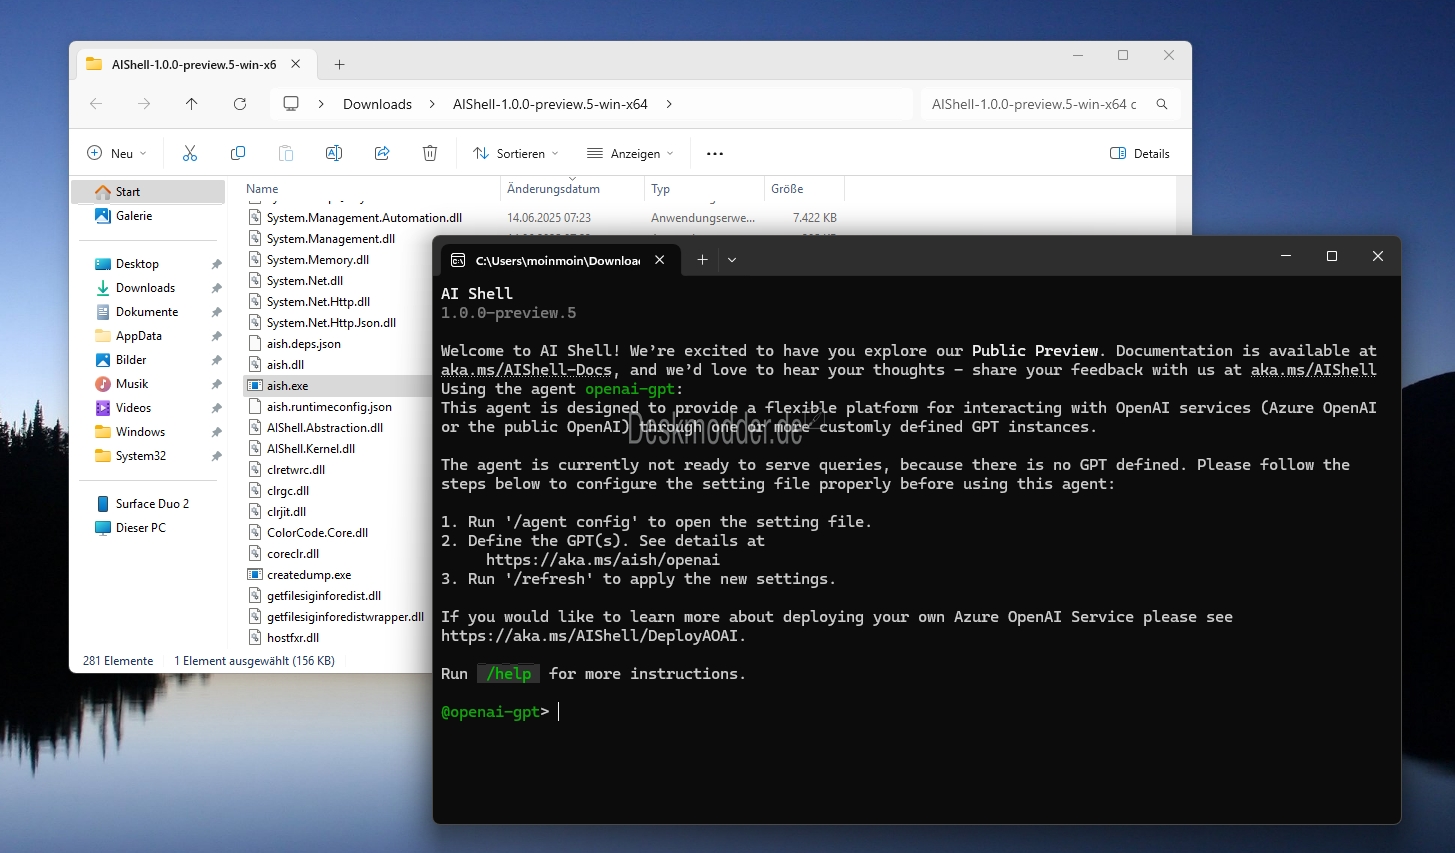Click the https://aka.ms/aish/openai link
The width and height of the screenshot is (1455, 853).
(x=603, y=560)
